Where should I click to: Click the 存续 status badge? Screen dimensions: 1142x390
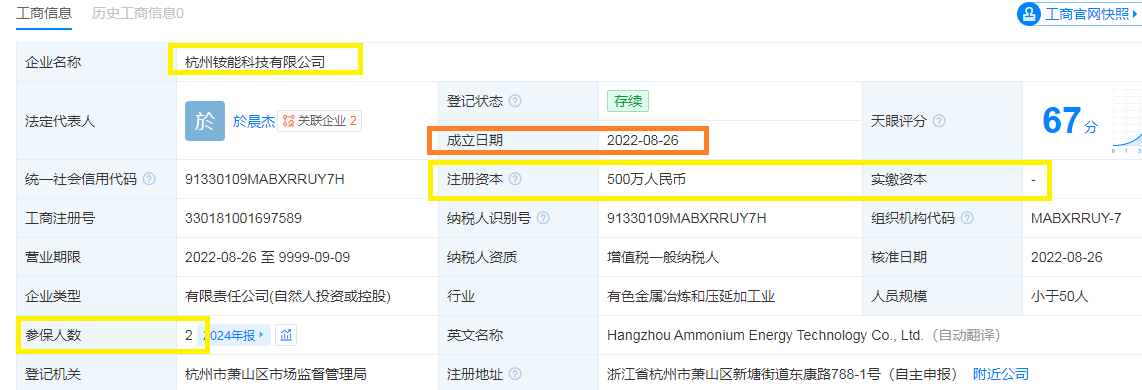tap(628, 101)
